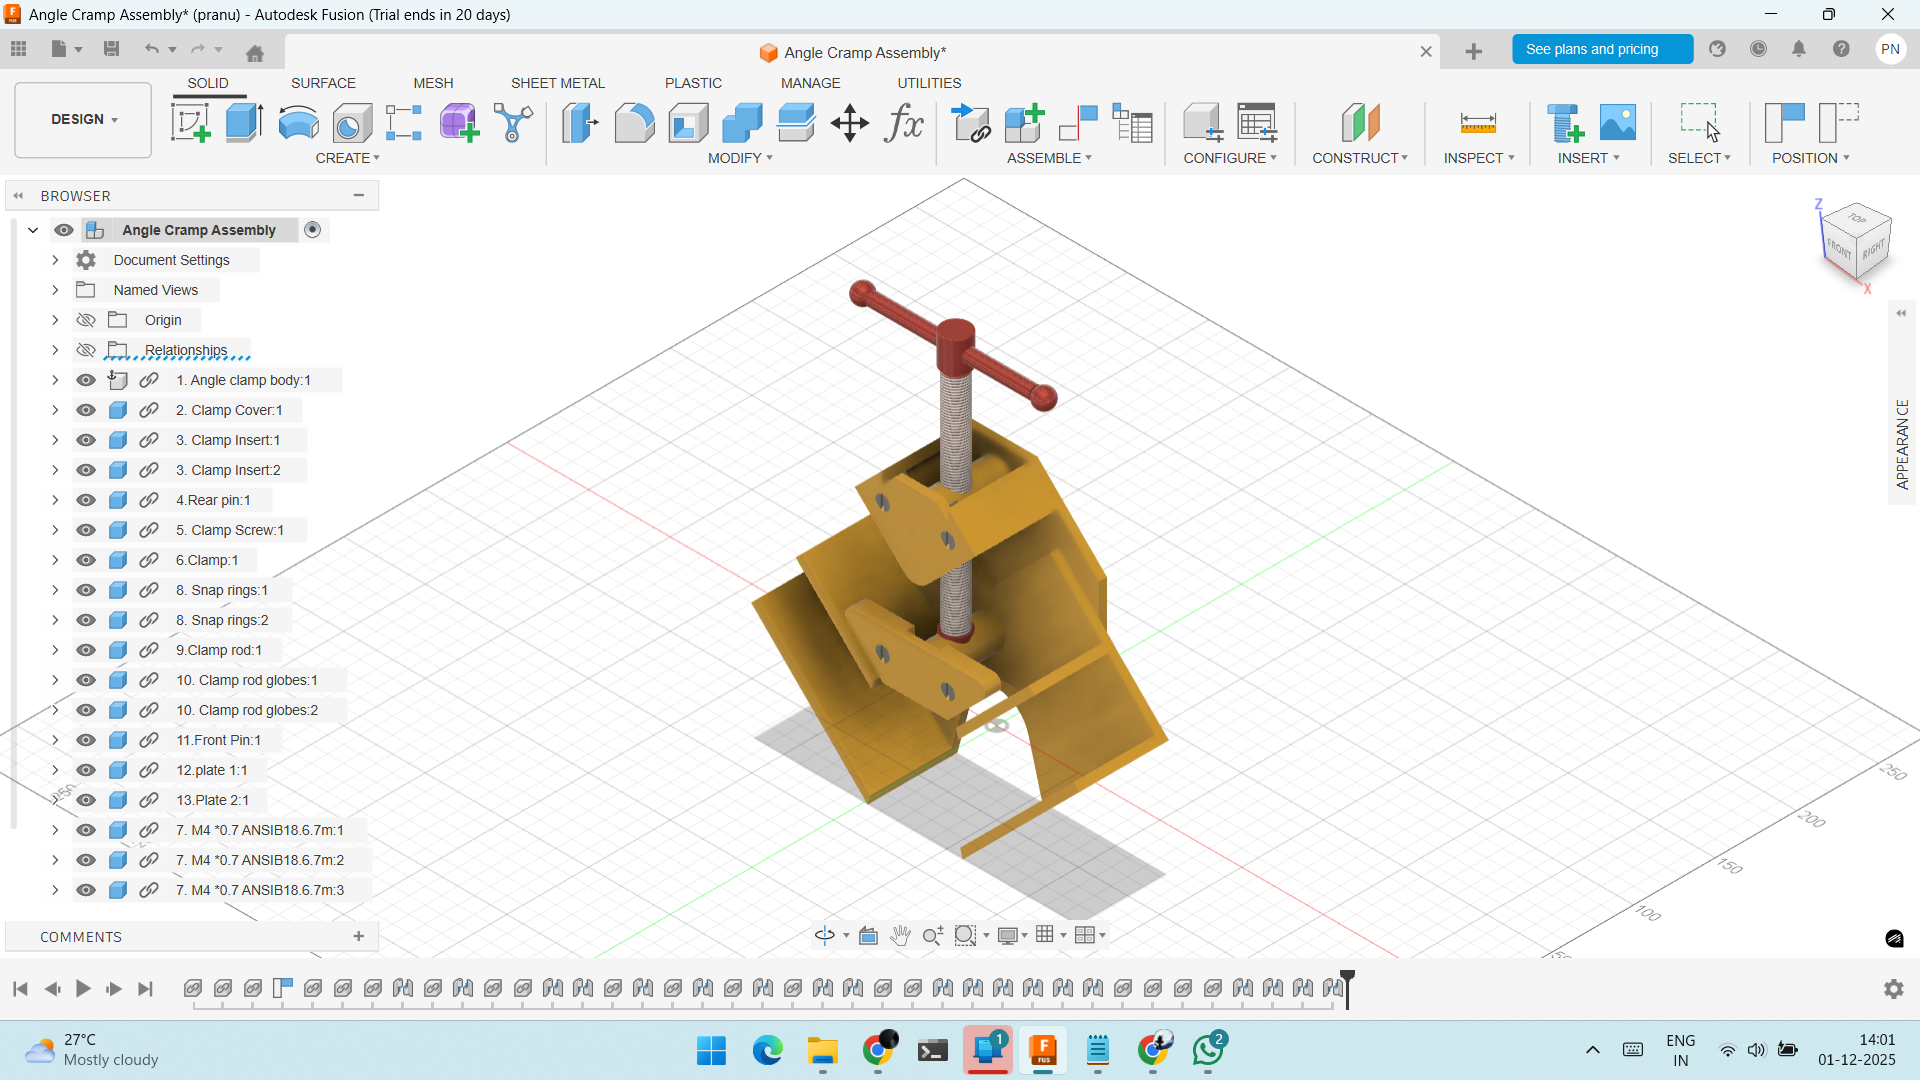Screen dimensions: 1920x1080
Task: Activate radio button beside Angle Cramp Assembly
Action: coord(312,230)
